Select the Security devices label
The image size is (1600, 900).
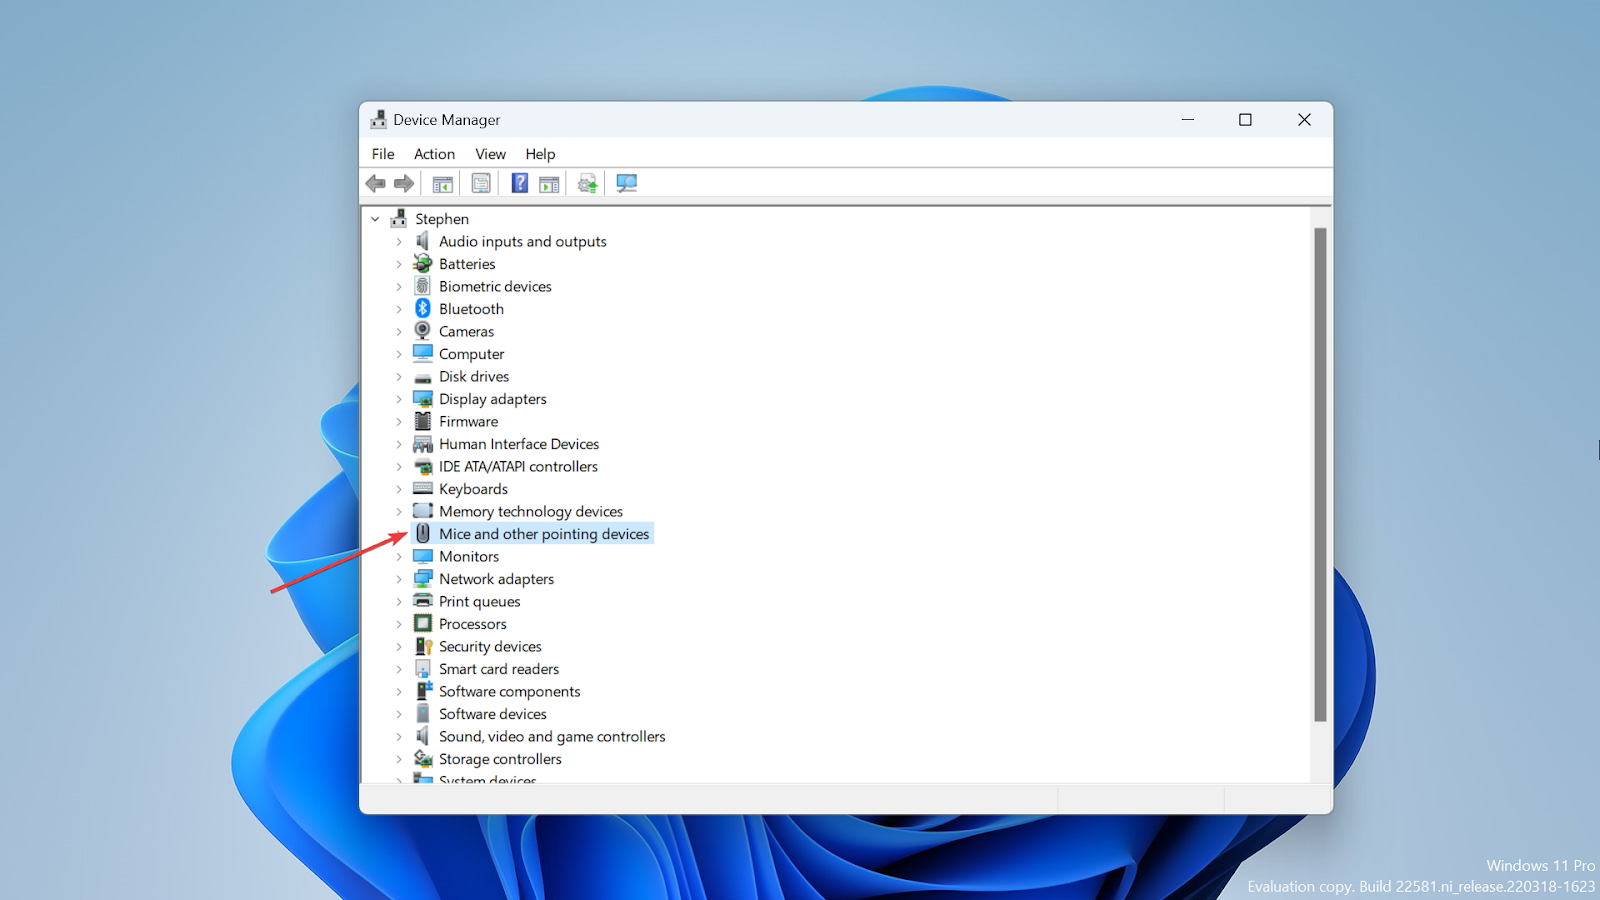(x=490, y=646)
